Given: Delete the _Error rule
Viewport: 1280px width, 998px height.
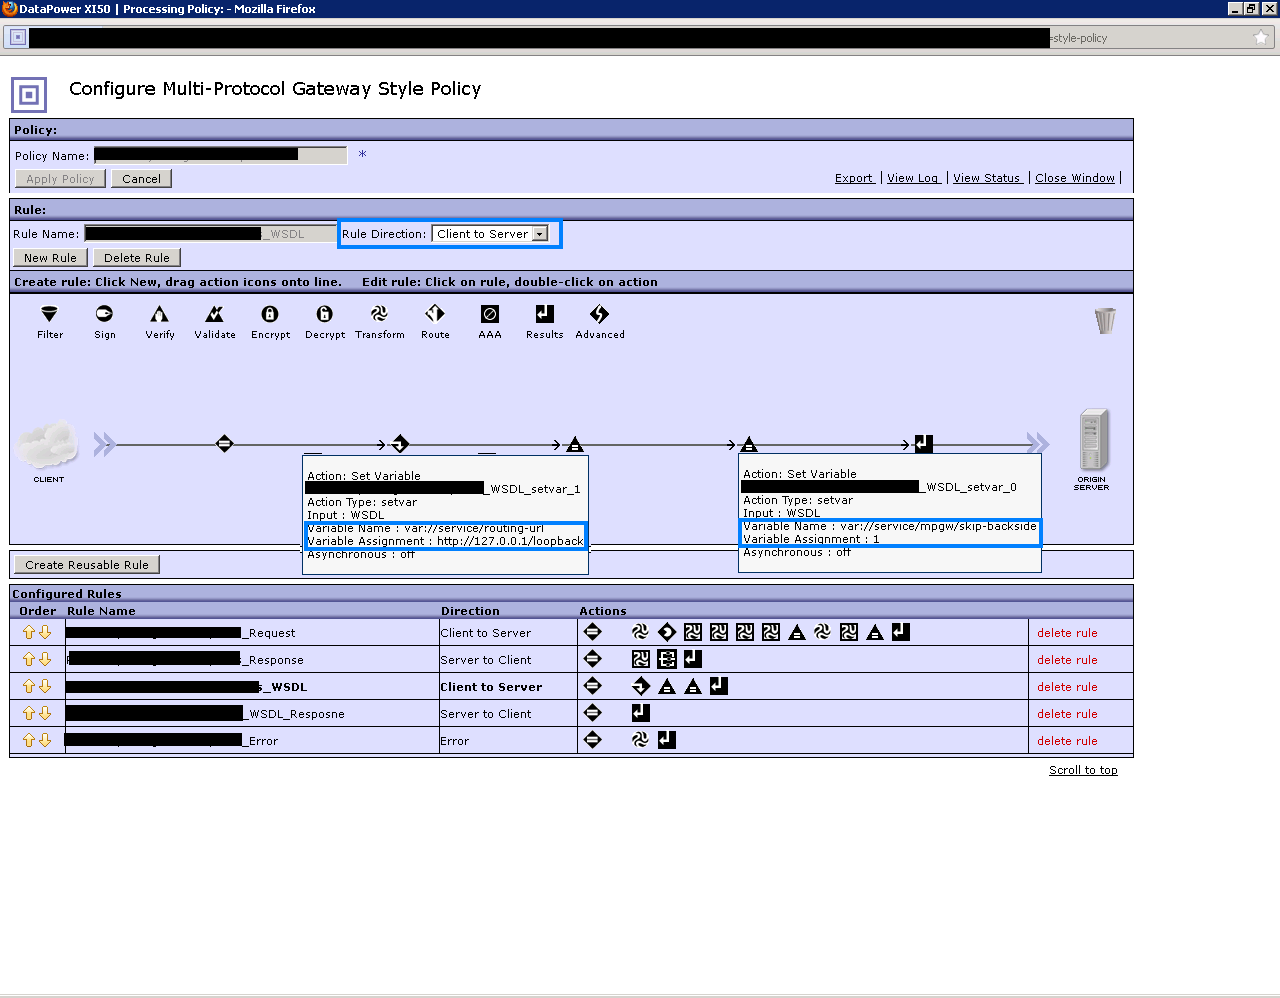Looking at the screenshot, I should point(1067,741).
